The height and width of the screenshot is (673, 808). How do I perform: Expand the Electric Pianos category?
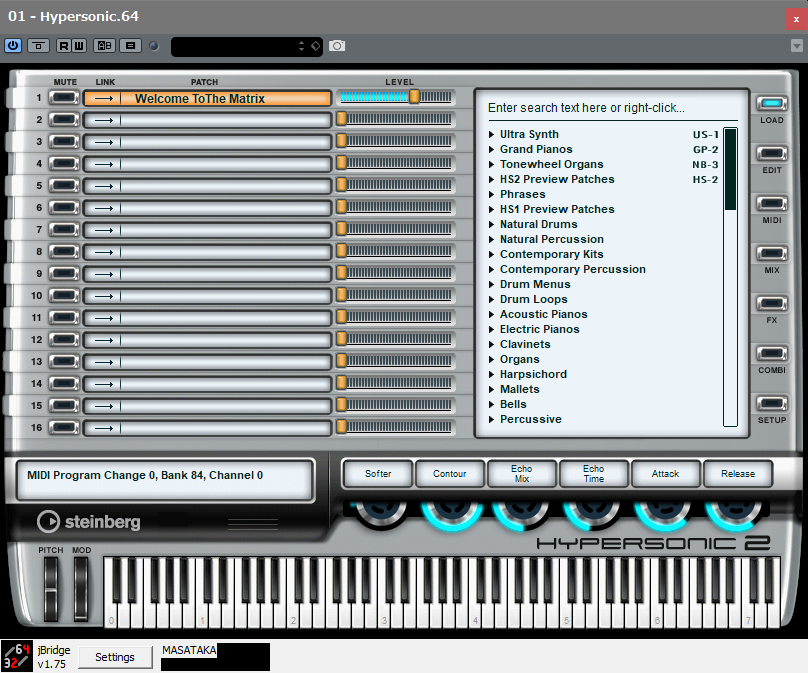[492, 329]
